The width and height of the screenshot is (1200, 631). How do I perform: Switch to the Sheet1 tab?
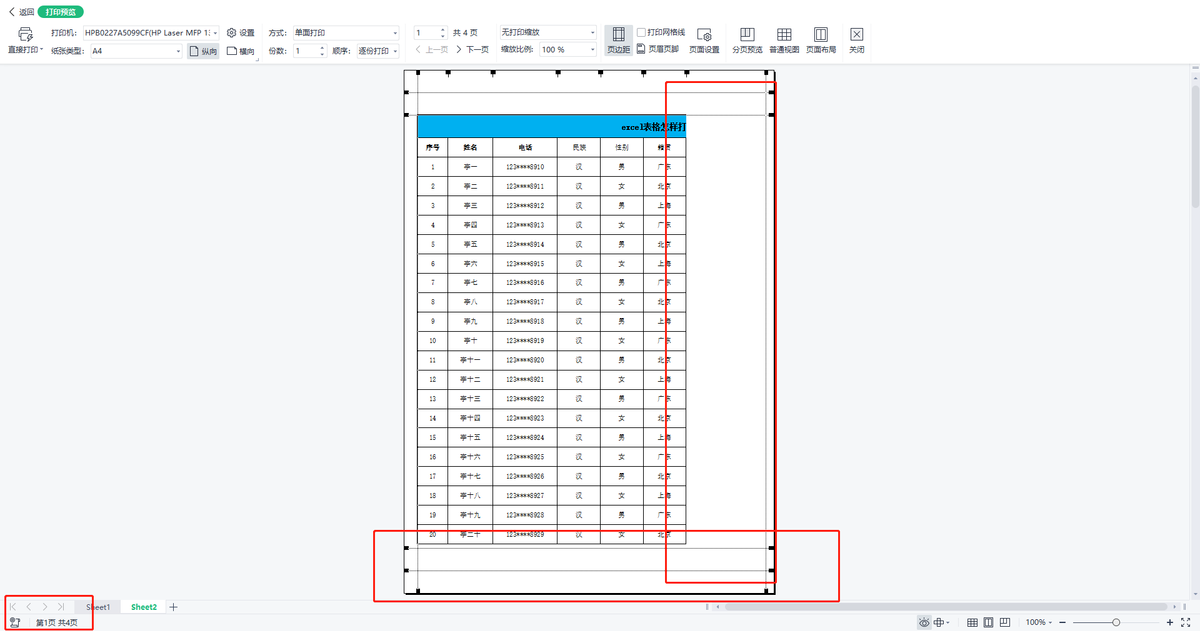click(x=98, y=607)
